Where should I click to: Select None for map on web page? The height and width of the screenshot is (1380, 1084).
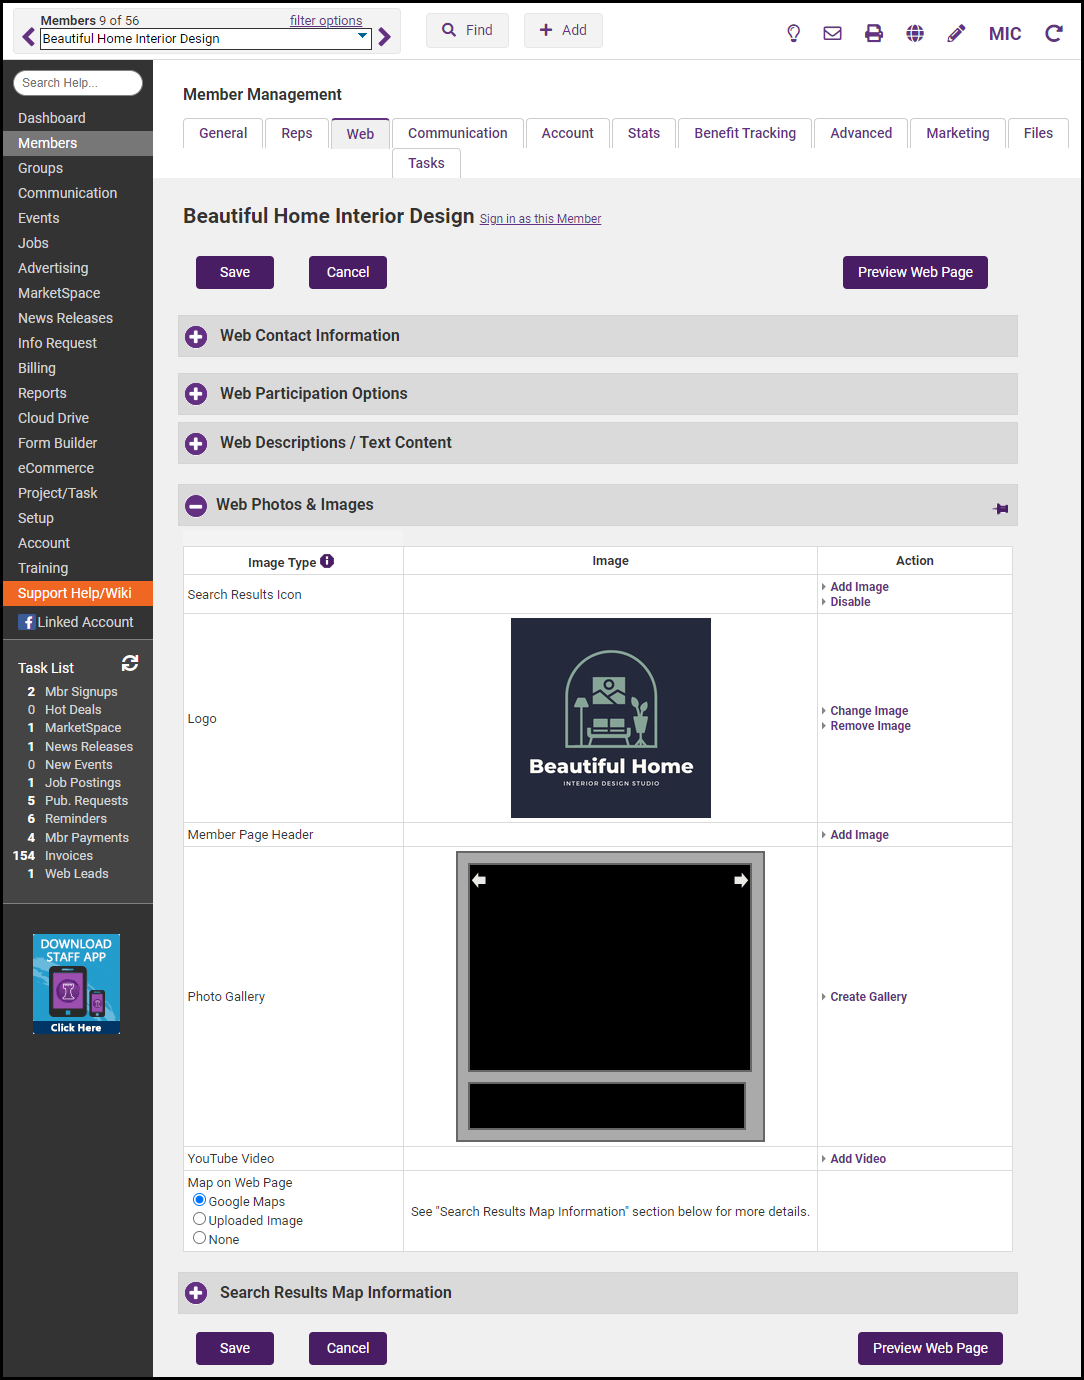[x=200, y=1238]
